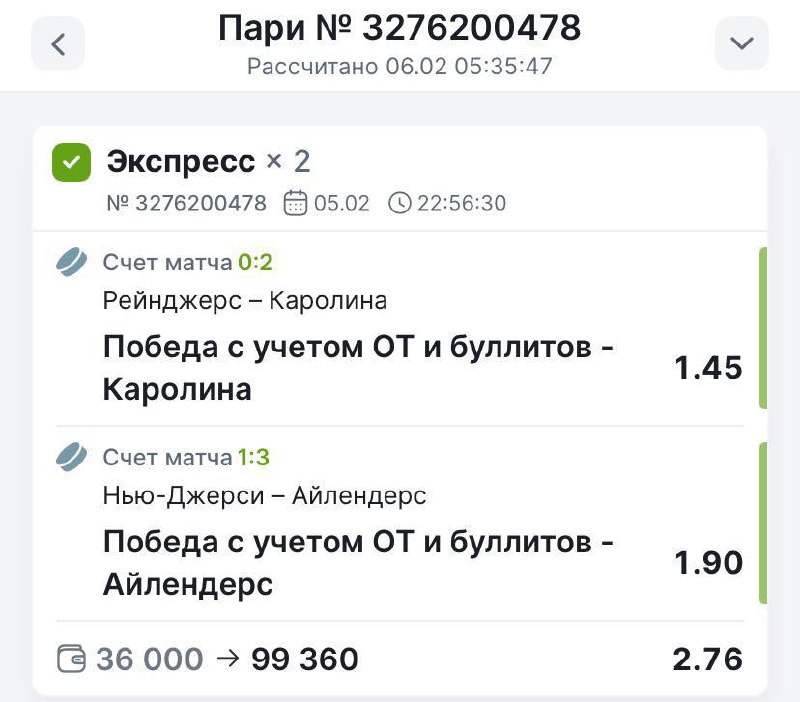Image resolution: width=800 pixels, height=702 pixels.
Task: Click the 1.90 odds value
Action: pos(708,563)
